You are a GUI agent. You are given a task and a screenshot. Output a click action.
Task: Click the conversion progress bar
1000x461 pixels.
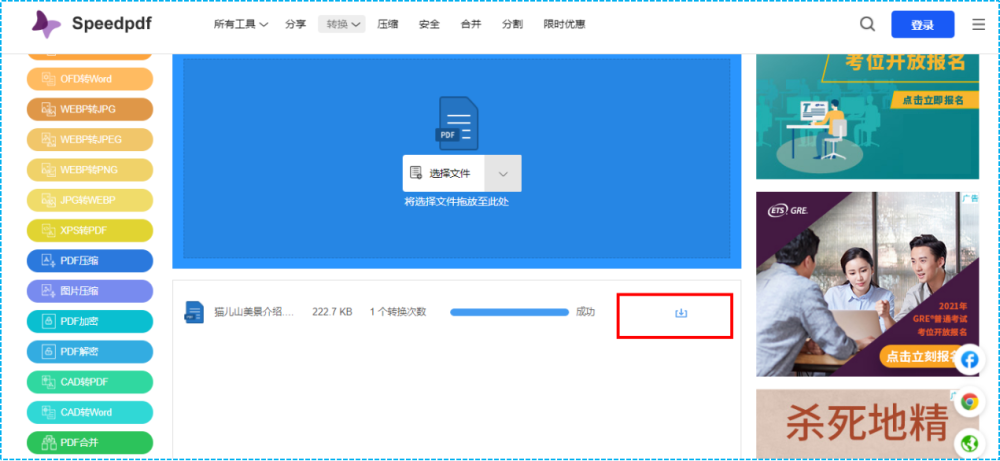pyautogui.click(x=509, y=312)
